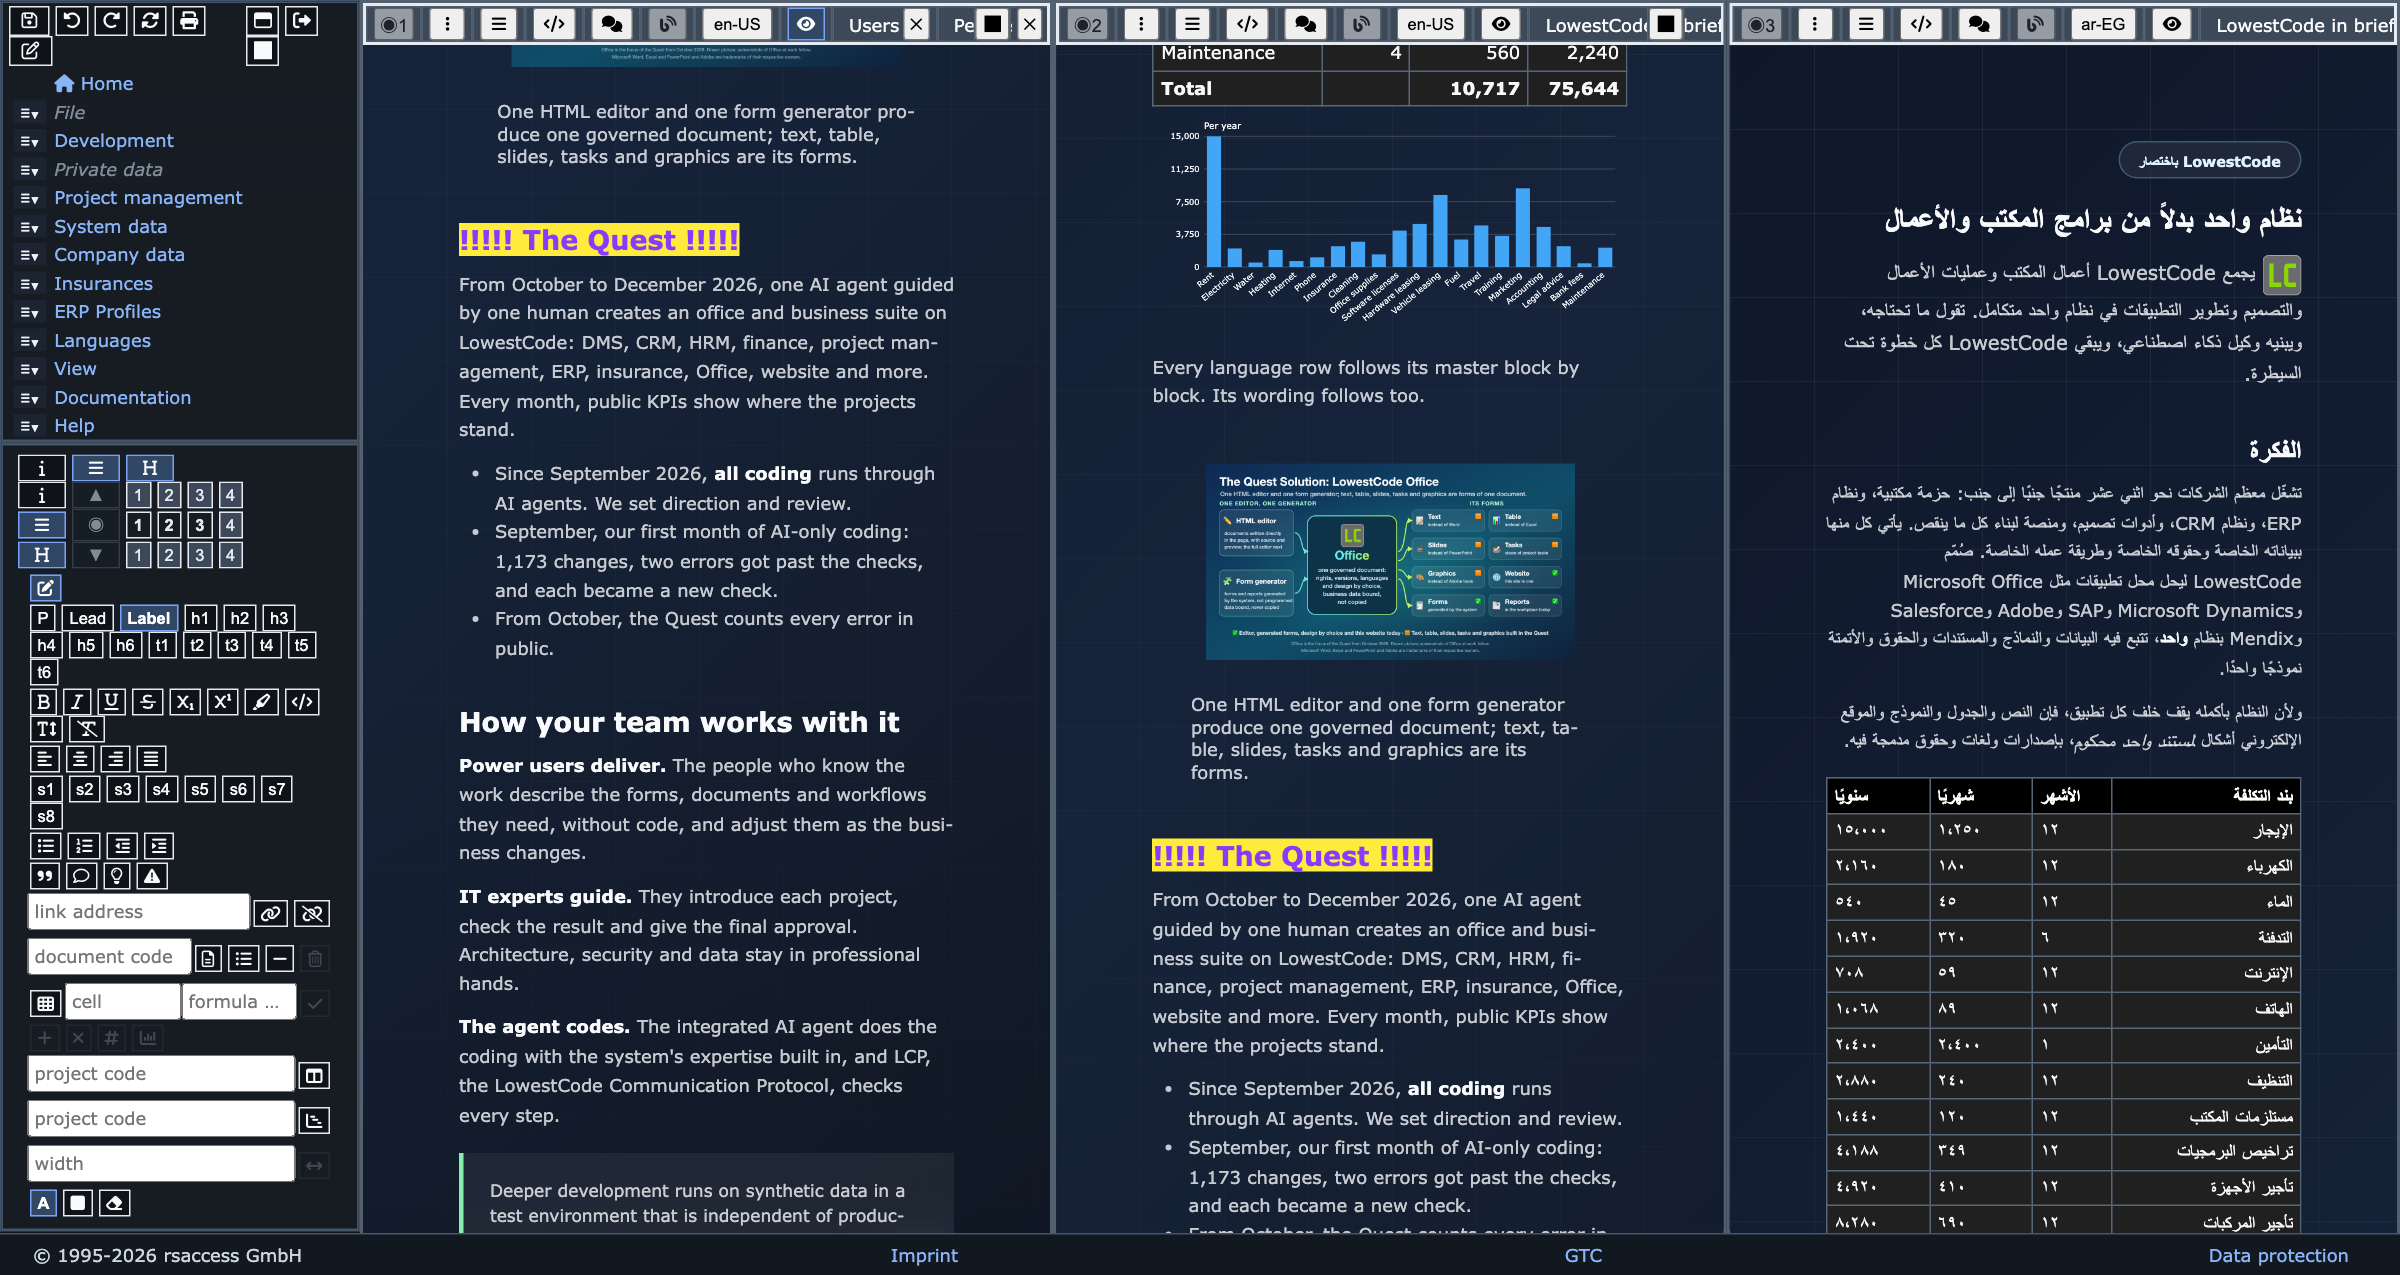Screen dimensions: 2400x1275
Task: Click the lightbulb tip icon
Action: pyautogui.click(x=117, y=876)
